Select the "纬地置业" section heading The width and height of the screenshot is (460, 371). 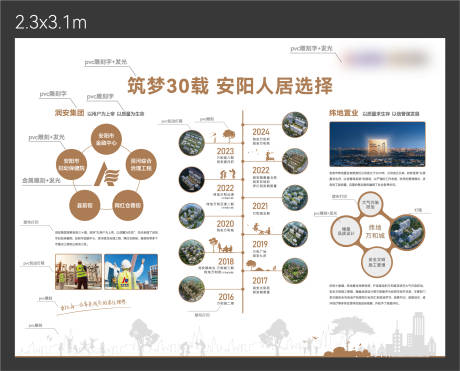click(x=344, y=113)
